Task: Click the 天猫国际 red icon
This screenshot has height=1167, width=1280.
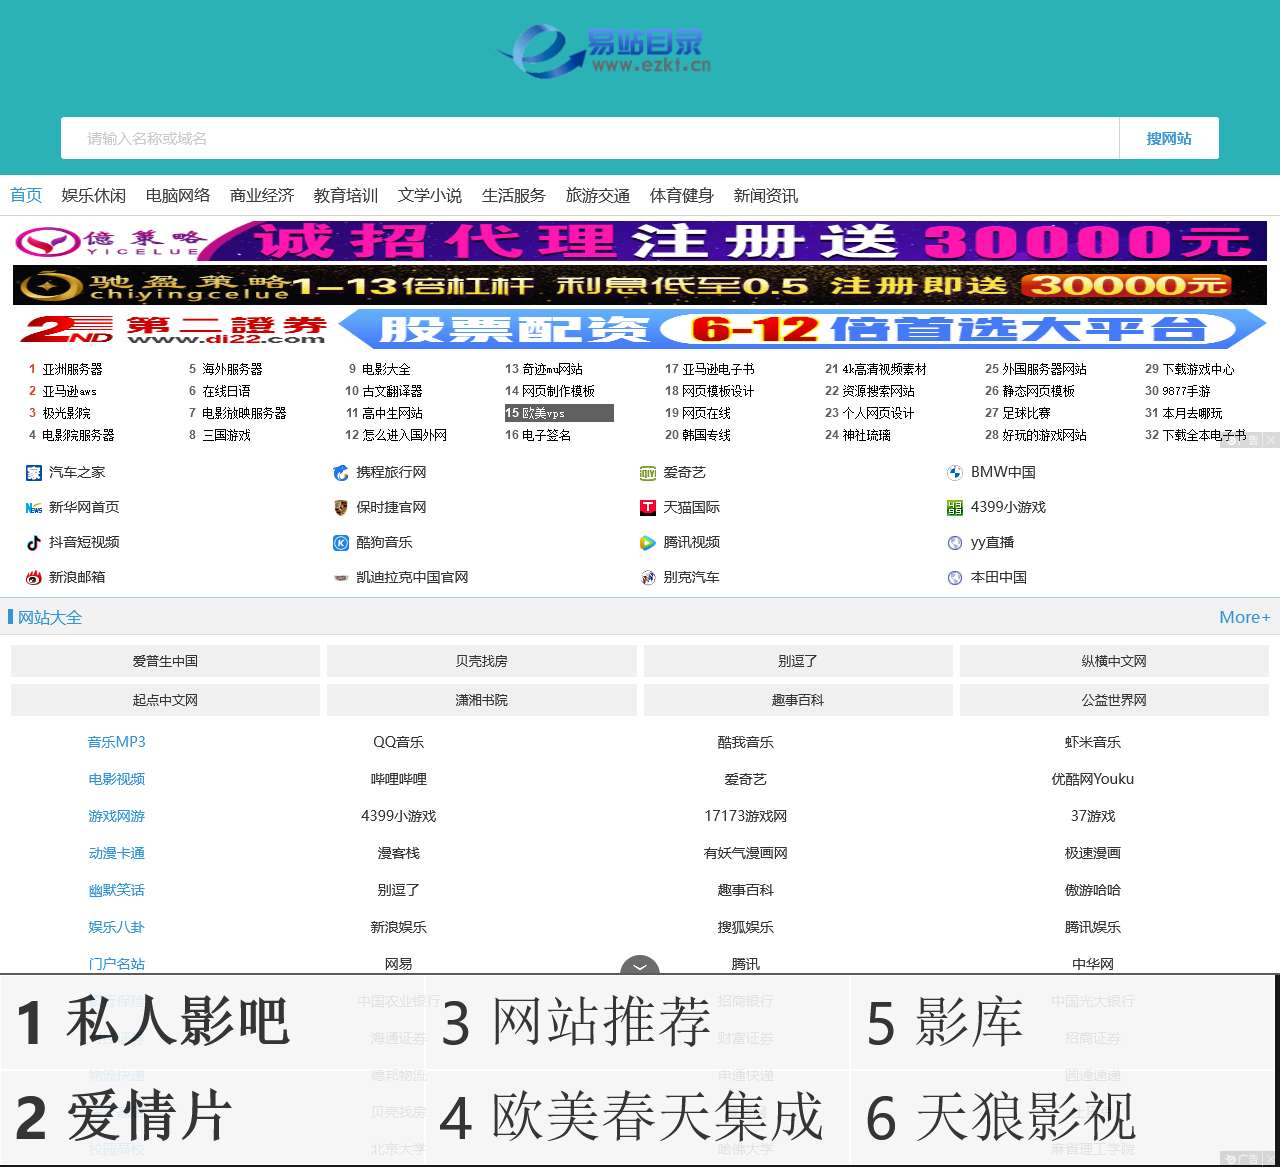Action: tap(648, 508)
